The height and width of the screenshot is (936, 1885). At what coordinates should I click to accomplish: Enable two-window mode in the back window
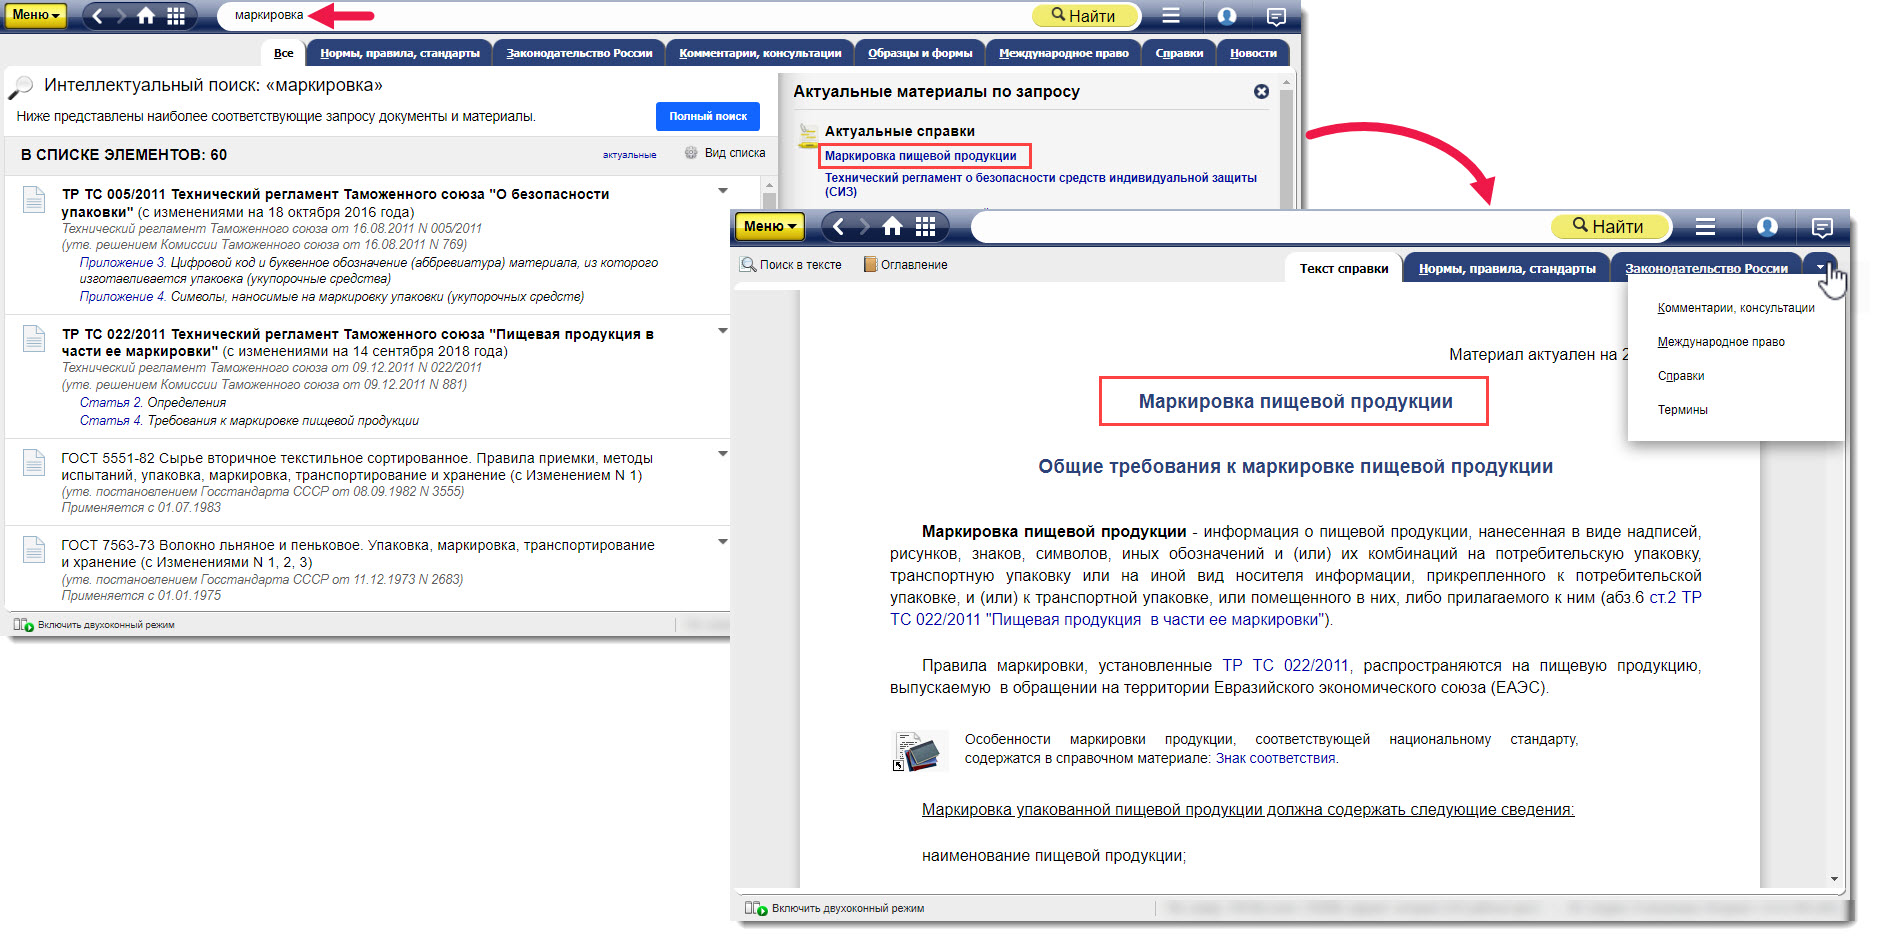click(94, 625)
